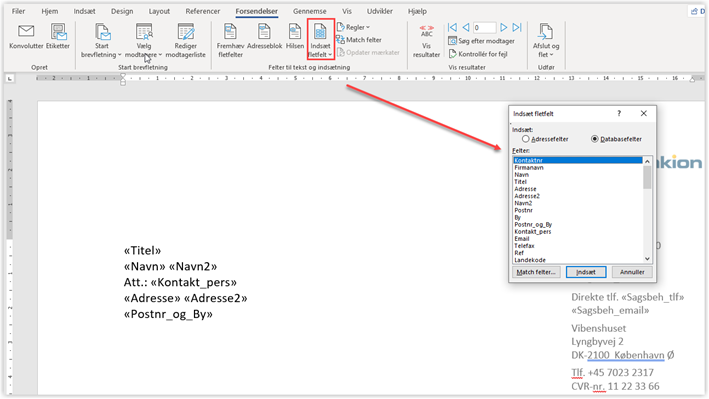
Task: Switch to the Referencer tab
Action: (203, 11)
